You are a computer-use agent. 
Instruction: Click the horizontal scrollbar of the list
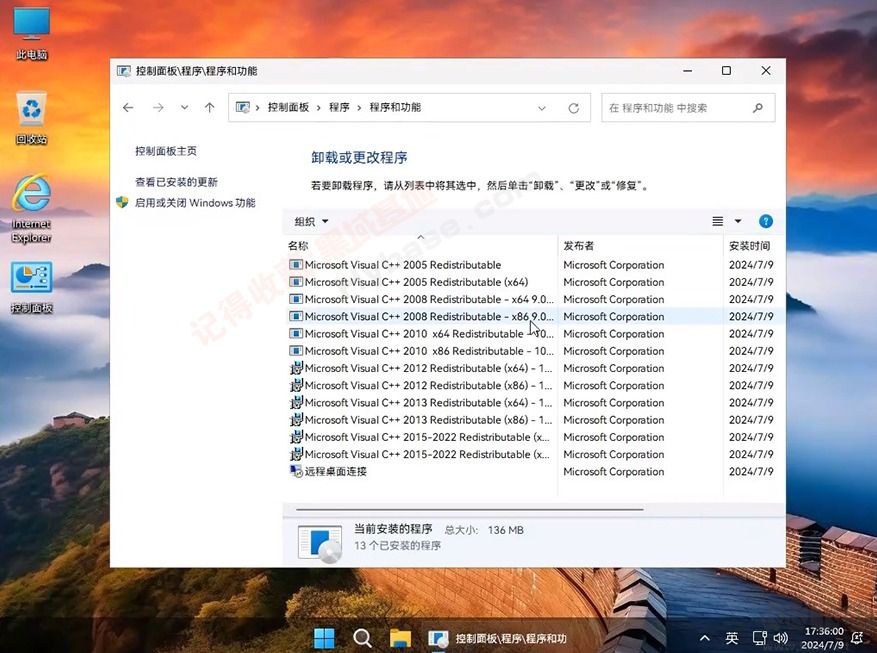pos(470,509)
